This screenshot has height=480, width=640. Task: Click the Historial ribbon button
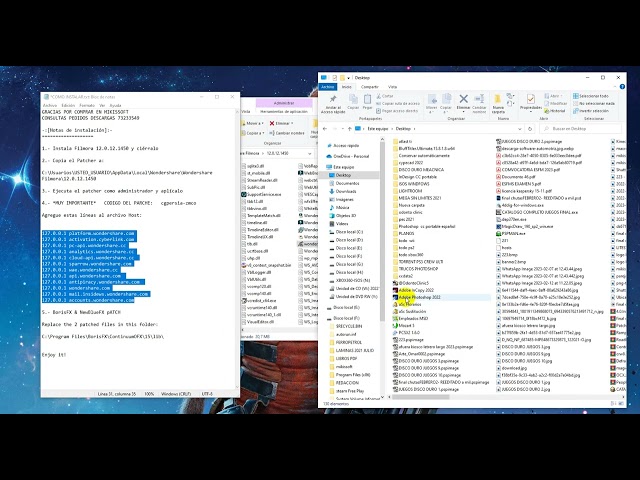point(555,111)
